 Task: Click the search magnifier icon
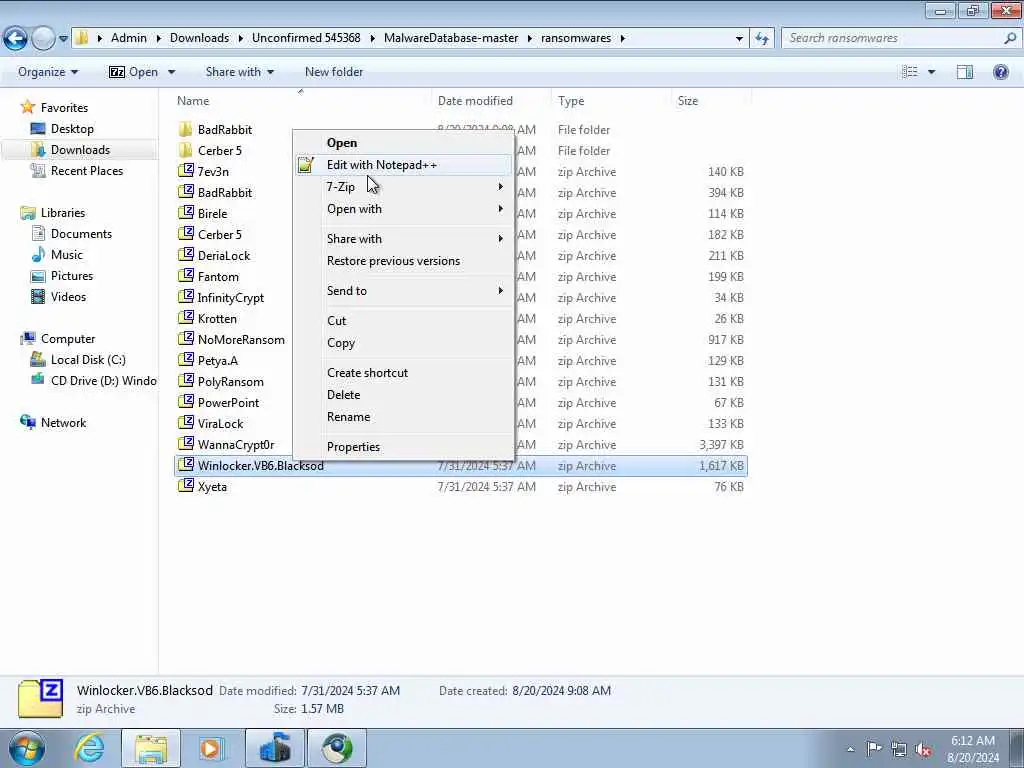tap(1010, 39)
